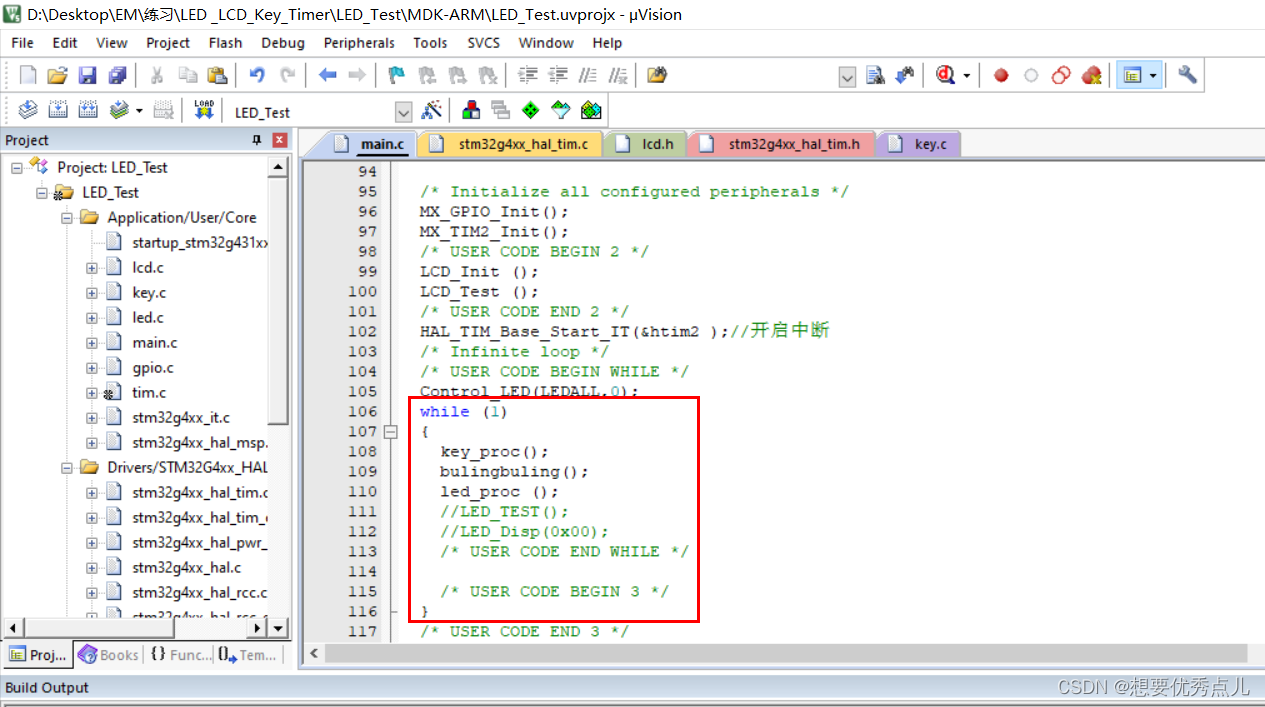Click the horizontal scrollbar below the editor
This screenshot has height=707, width=1265.
(700, 652)
